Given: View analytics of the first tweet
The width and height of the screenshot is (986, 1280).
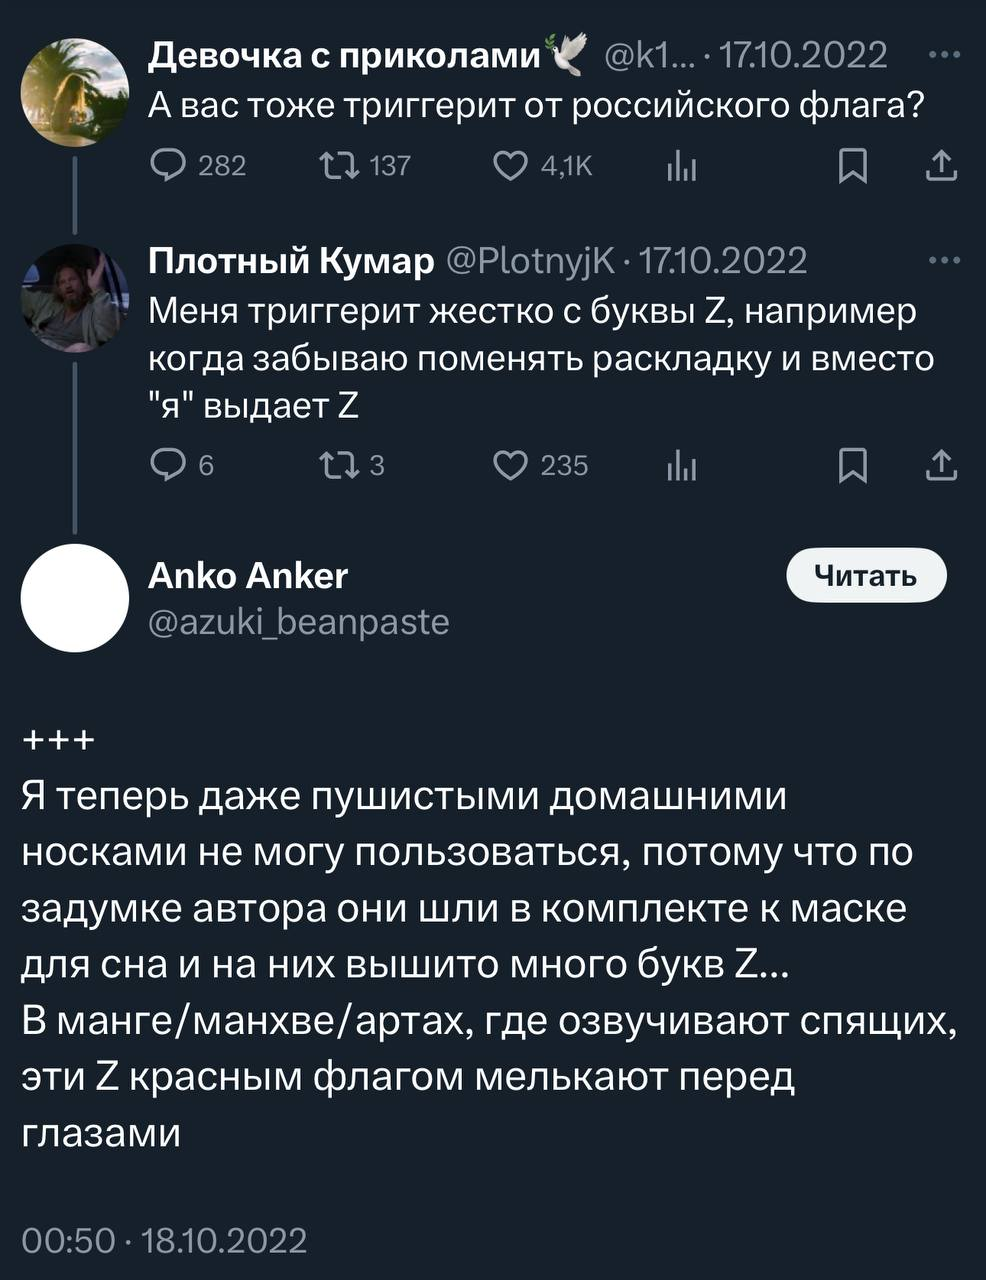Looking at the screenshot, I should point(681,166).
